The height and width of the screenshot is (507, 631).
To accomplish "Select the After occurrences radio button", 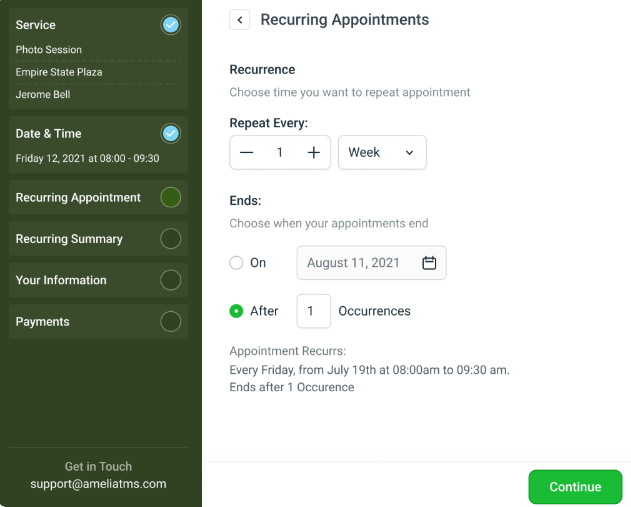I will pos(237,311).
